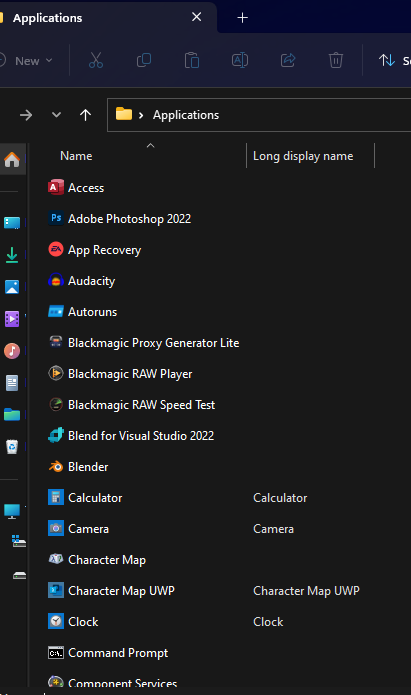Screen dimensions: 411x695
Task: Open Recycle Bin sidebar icon
Action: [12, 446]
